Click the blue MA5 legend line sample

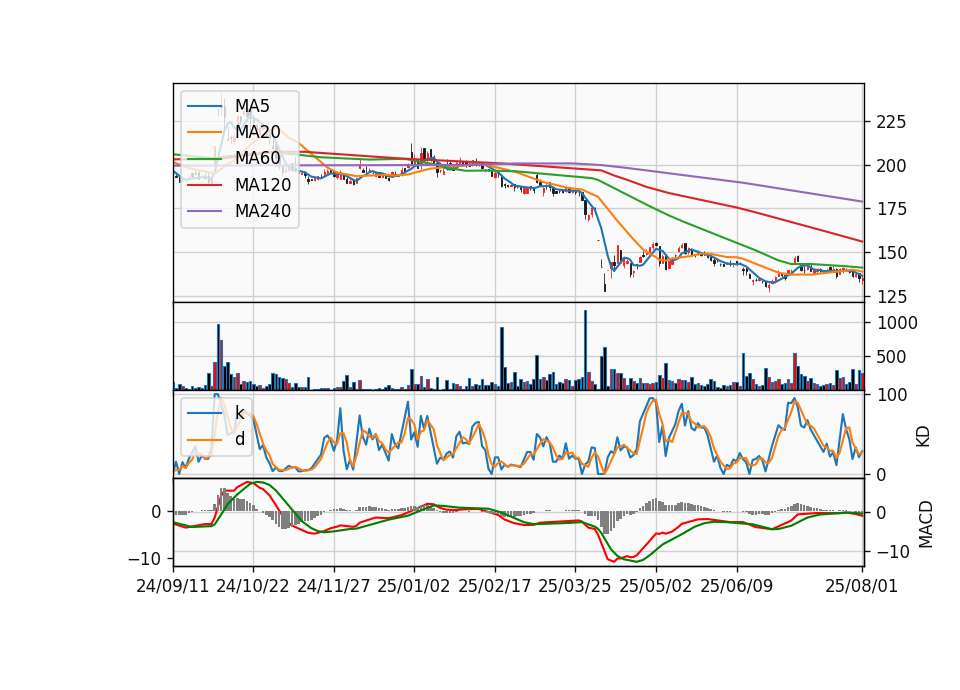point(204,106)
